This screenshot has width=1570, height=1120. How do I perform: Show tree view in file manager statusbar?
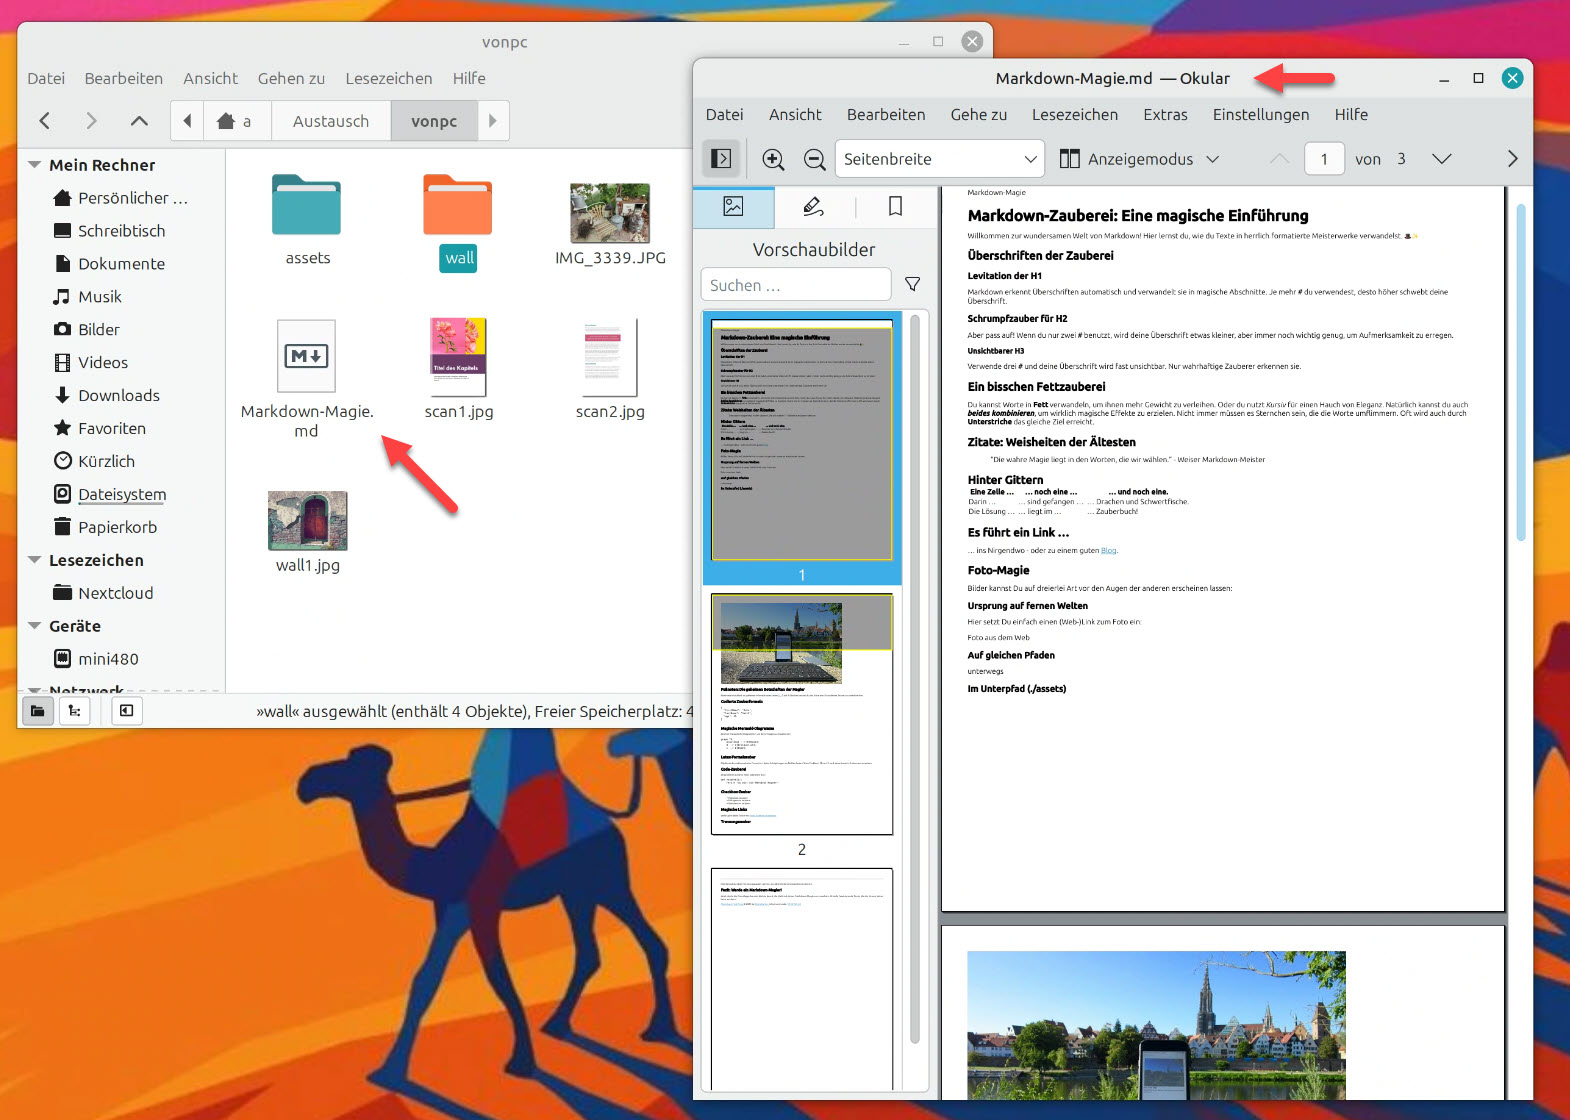coord(74,711)
